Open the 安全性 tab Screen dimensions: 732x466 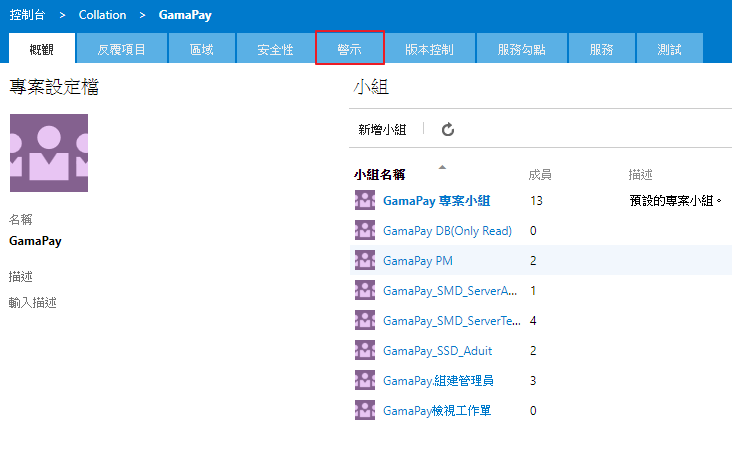click(x=275, y=49)
